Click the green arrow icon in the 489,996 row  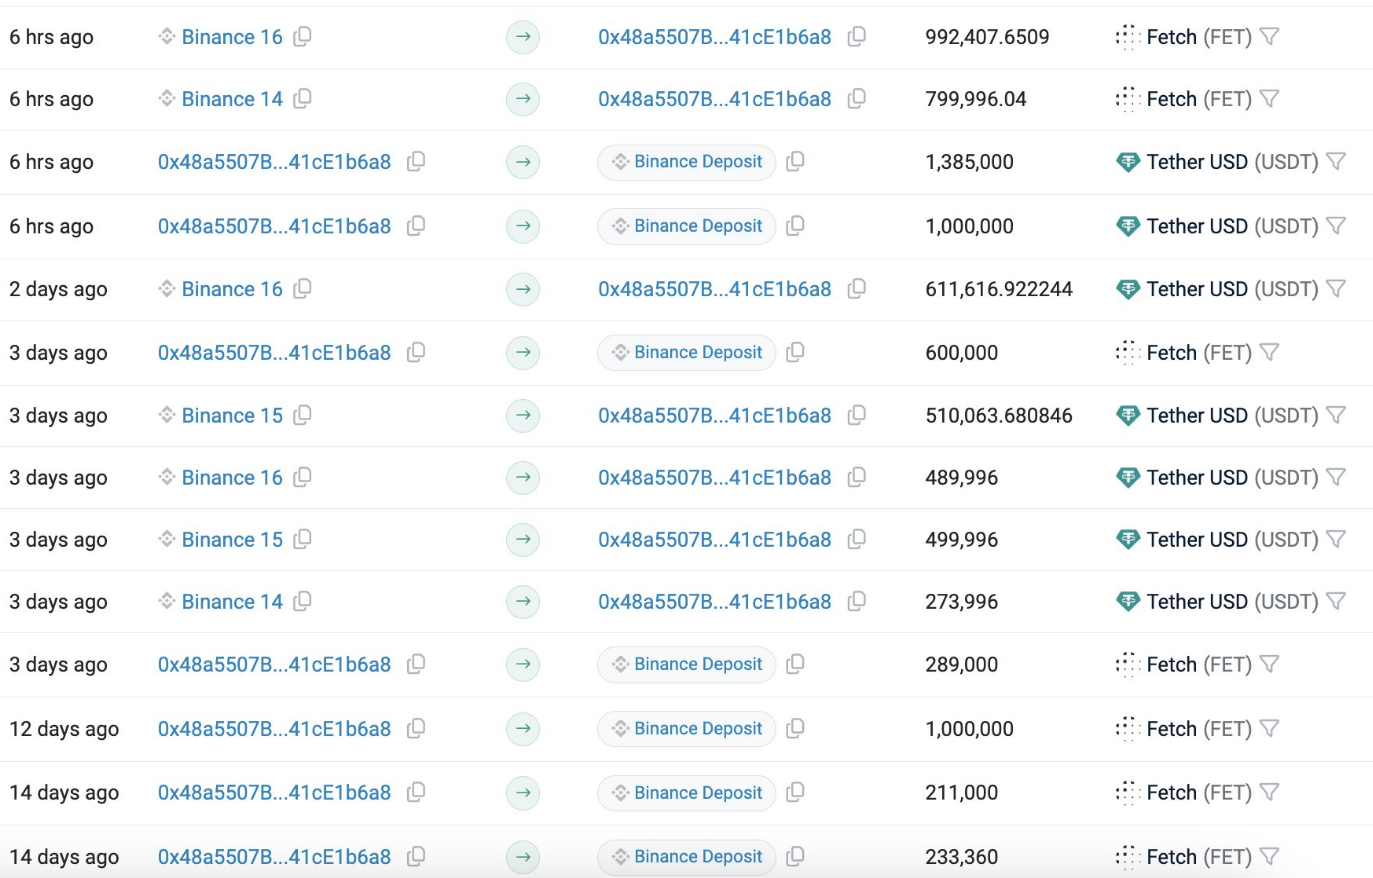click(523, 478)
